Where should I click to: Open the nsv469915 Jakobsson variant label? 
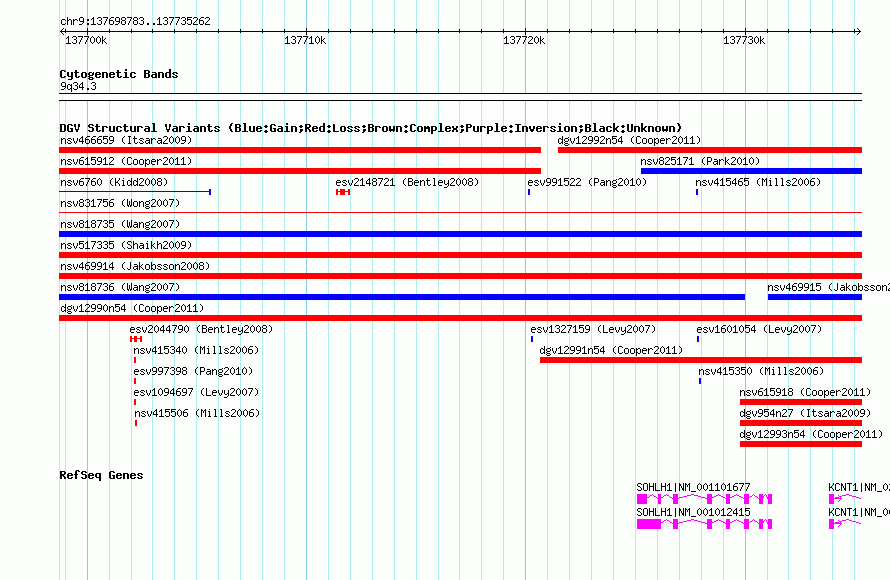(x=828, y=287)
